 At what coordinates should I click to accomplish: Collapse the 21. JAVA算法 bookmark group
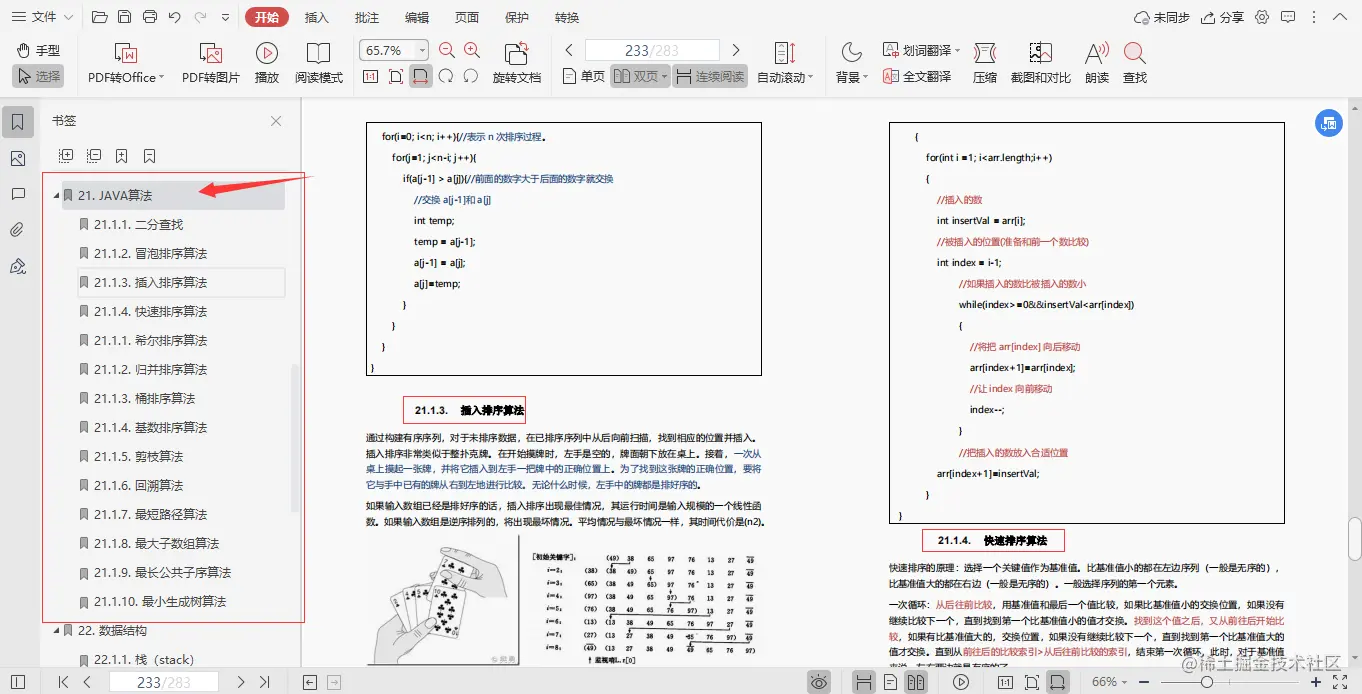point(58,195)
